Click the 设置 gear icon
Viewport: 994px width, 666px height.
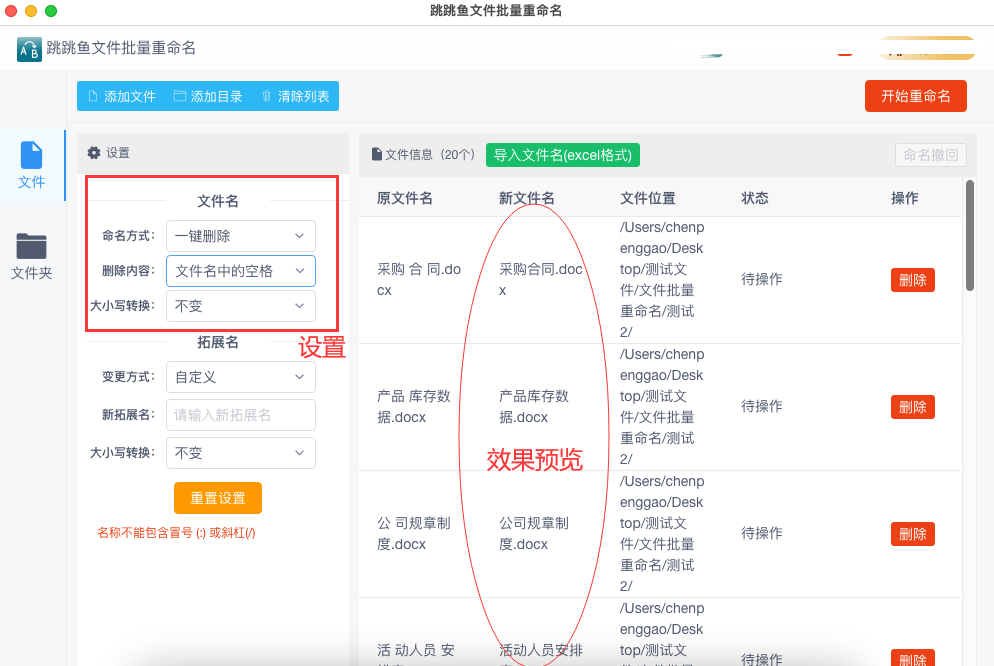(94, 153)
